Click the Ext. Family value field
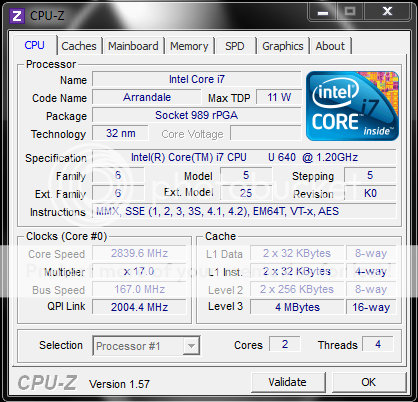 118,193
